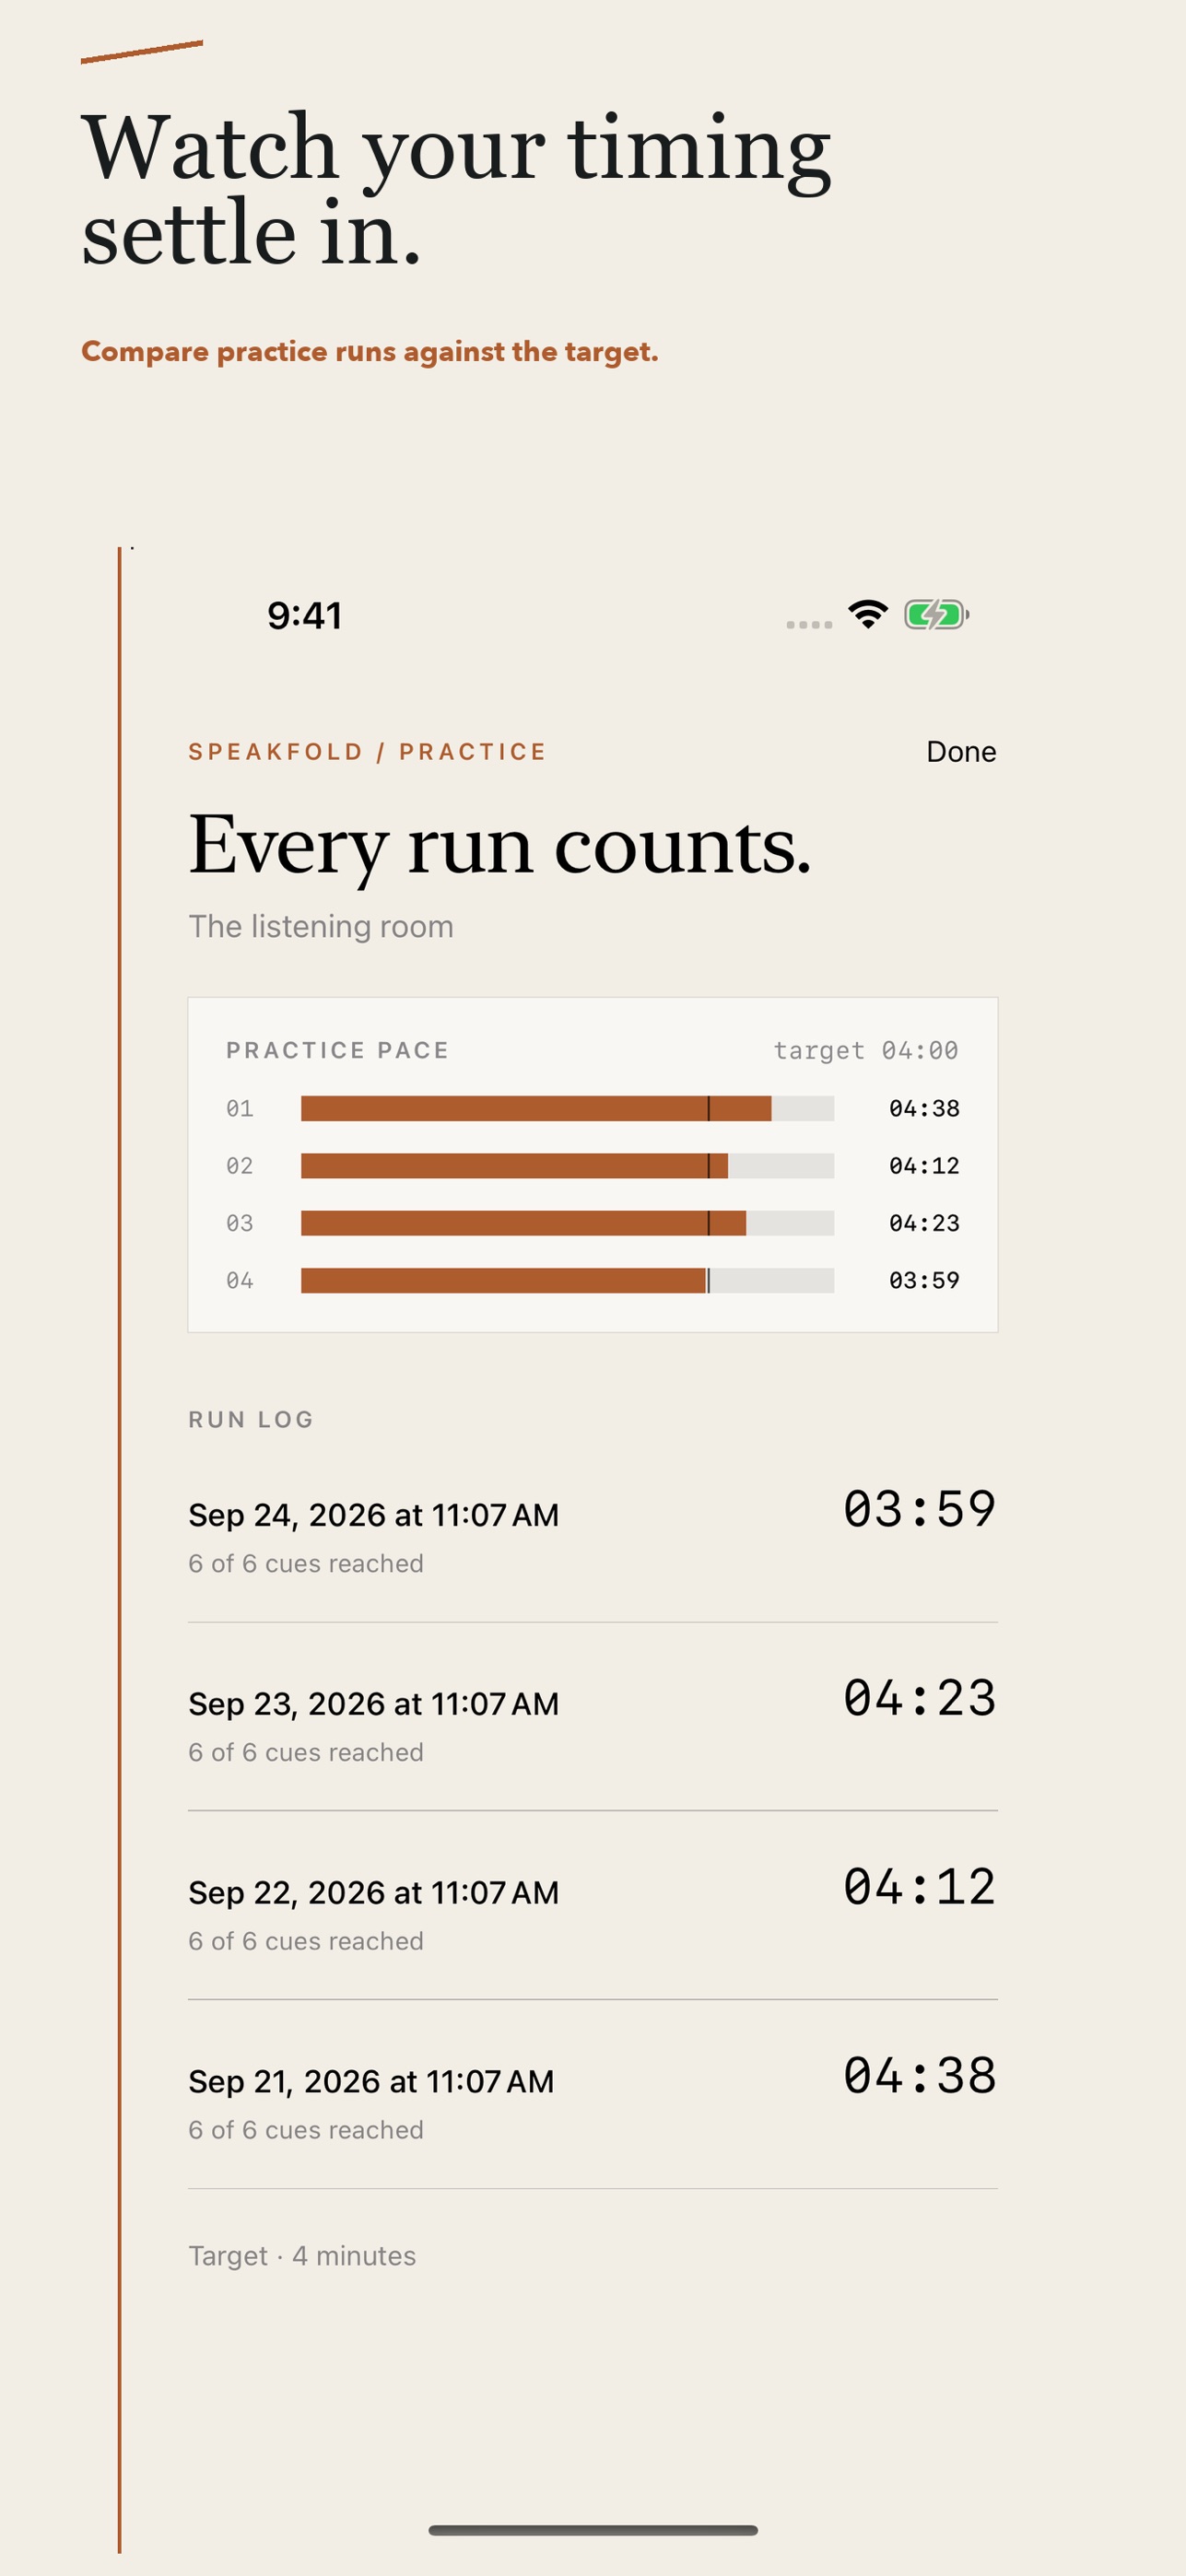
Task: Click the Wi-Fi status icon
Action: [867, 614]
